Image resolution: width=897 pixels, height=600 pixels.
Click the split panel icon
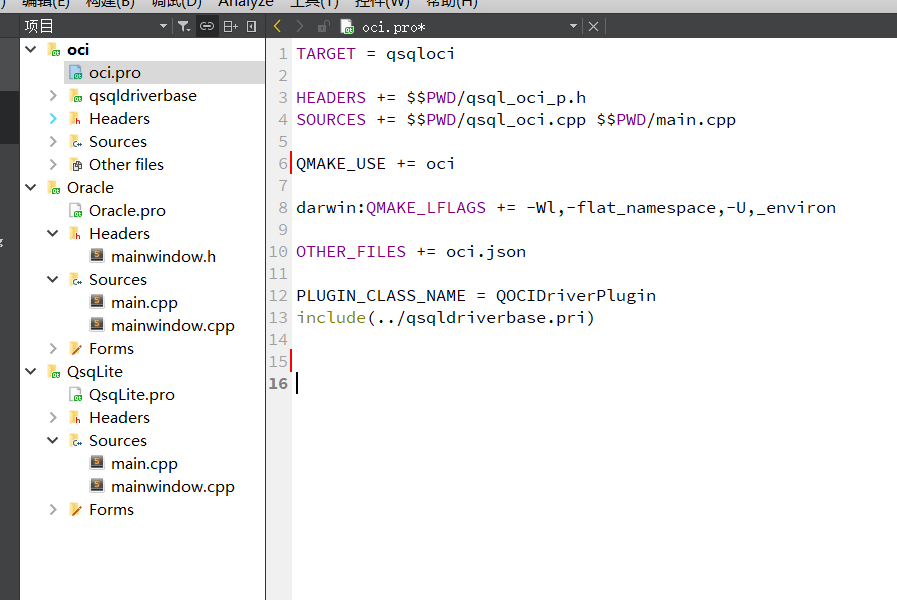(x=230, y=26)
